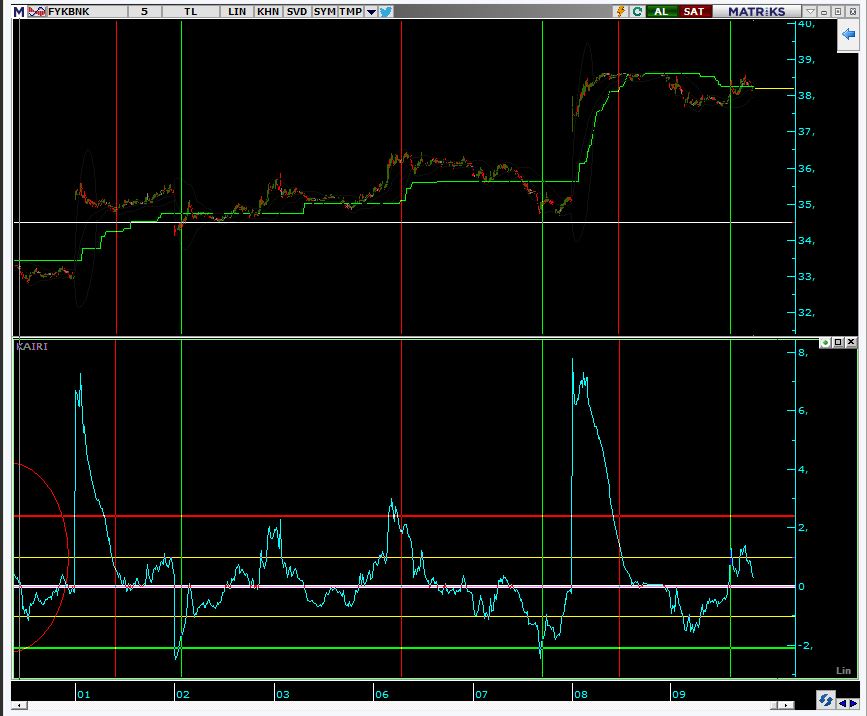Viewport: 867px width, 716px height.
Task: Open the SYM symbol menu
Action: click(325, 11)
